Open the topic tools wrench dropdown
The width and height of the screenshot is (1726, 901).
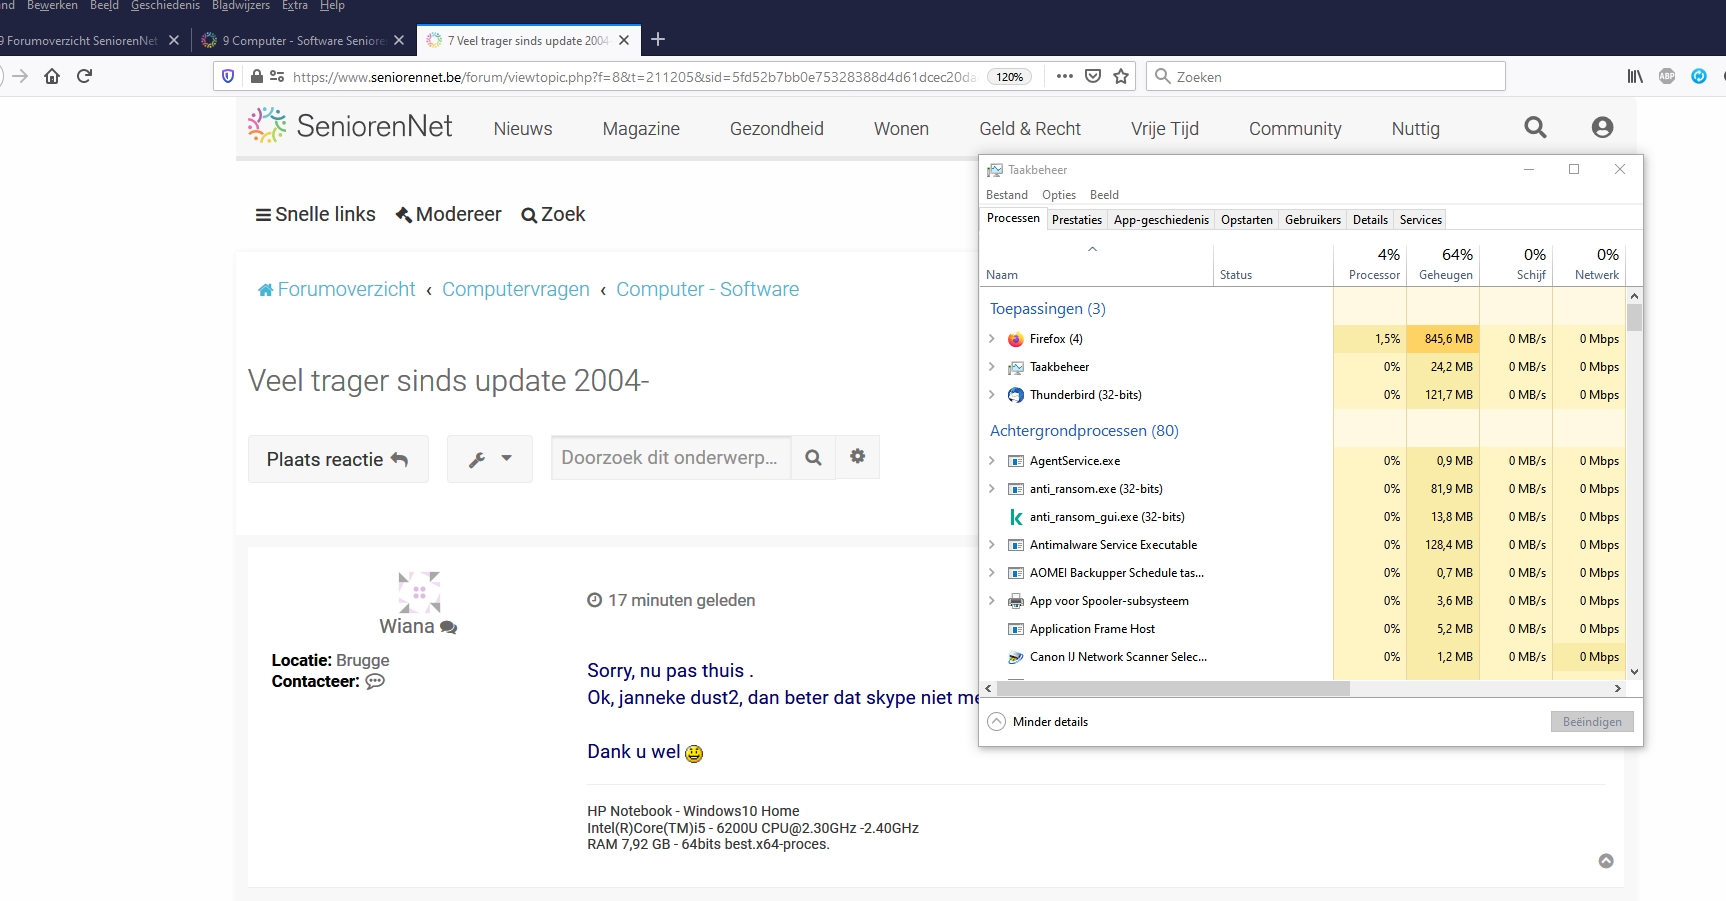pyautogui.click(x=489, y=459)
